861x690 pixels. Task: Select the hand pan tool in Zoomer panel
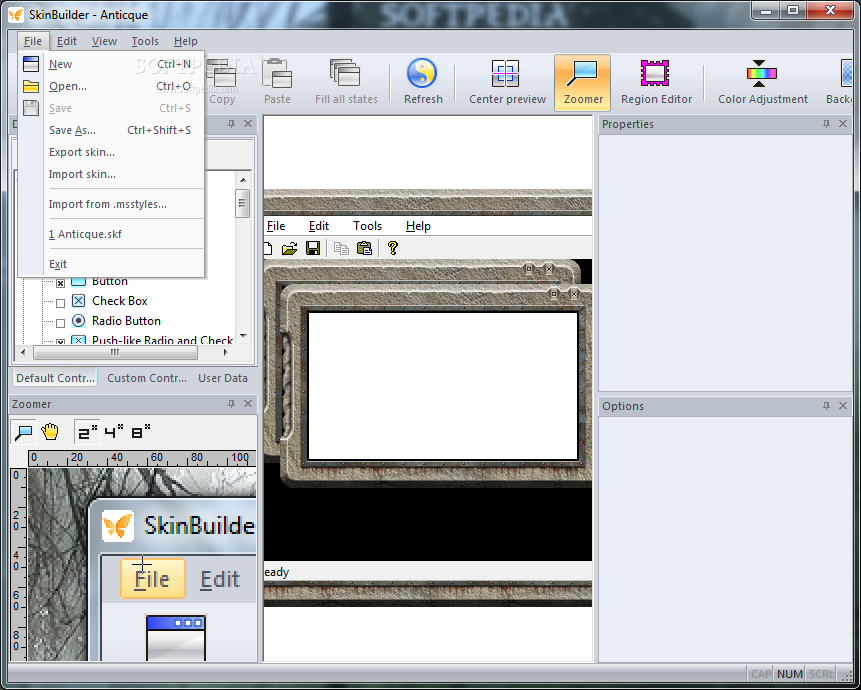pos(49,432)
